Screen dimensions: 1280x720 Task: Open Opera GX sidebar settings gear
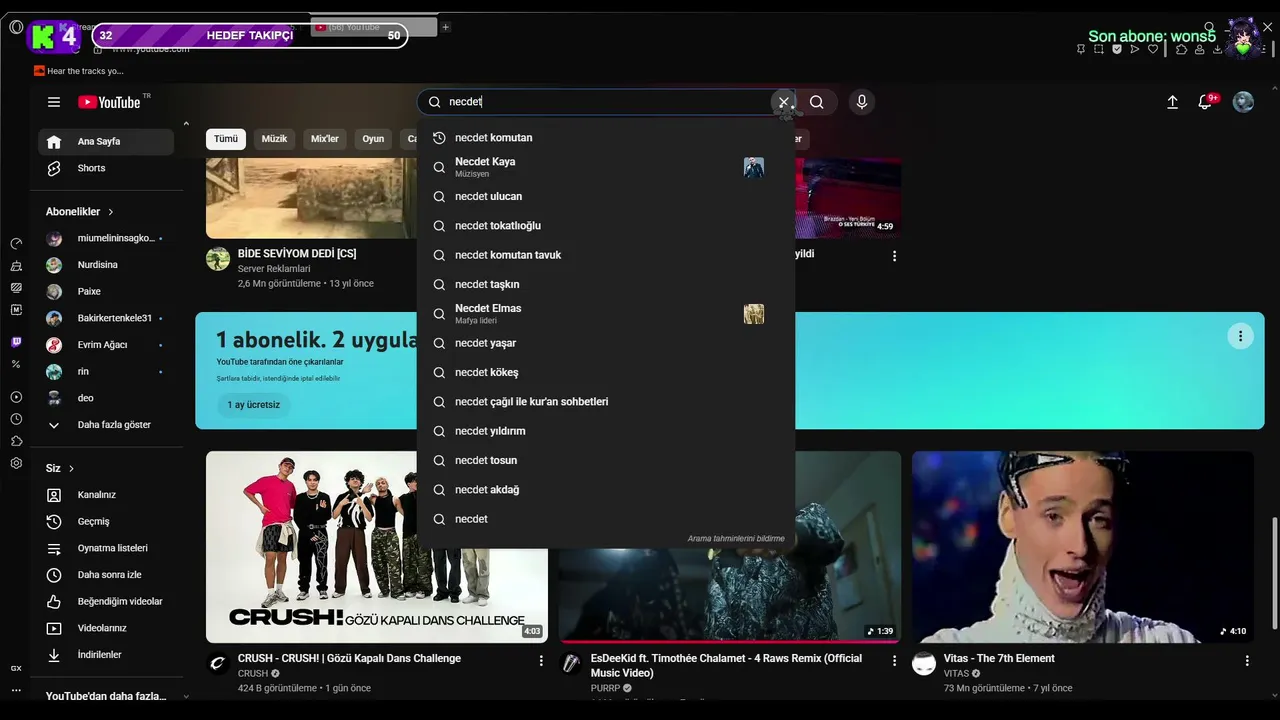click(x=16, y=463)
